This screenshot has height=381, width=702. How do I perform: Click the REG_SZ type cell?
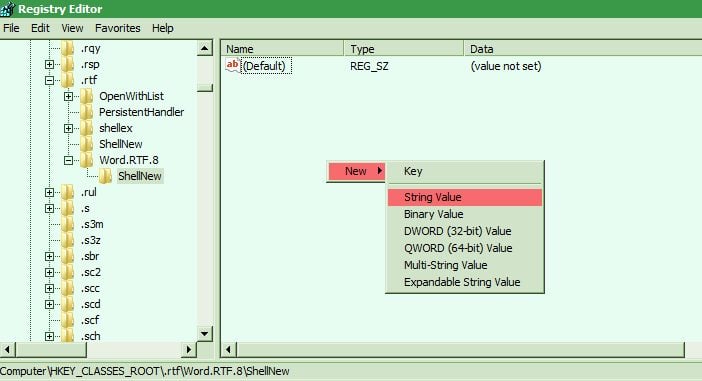click(369, 66)
